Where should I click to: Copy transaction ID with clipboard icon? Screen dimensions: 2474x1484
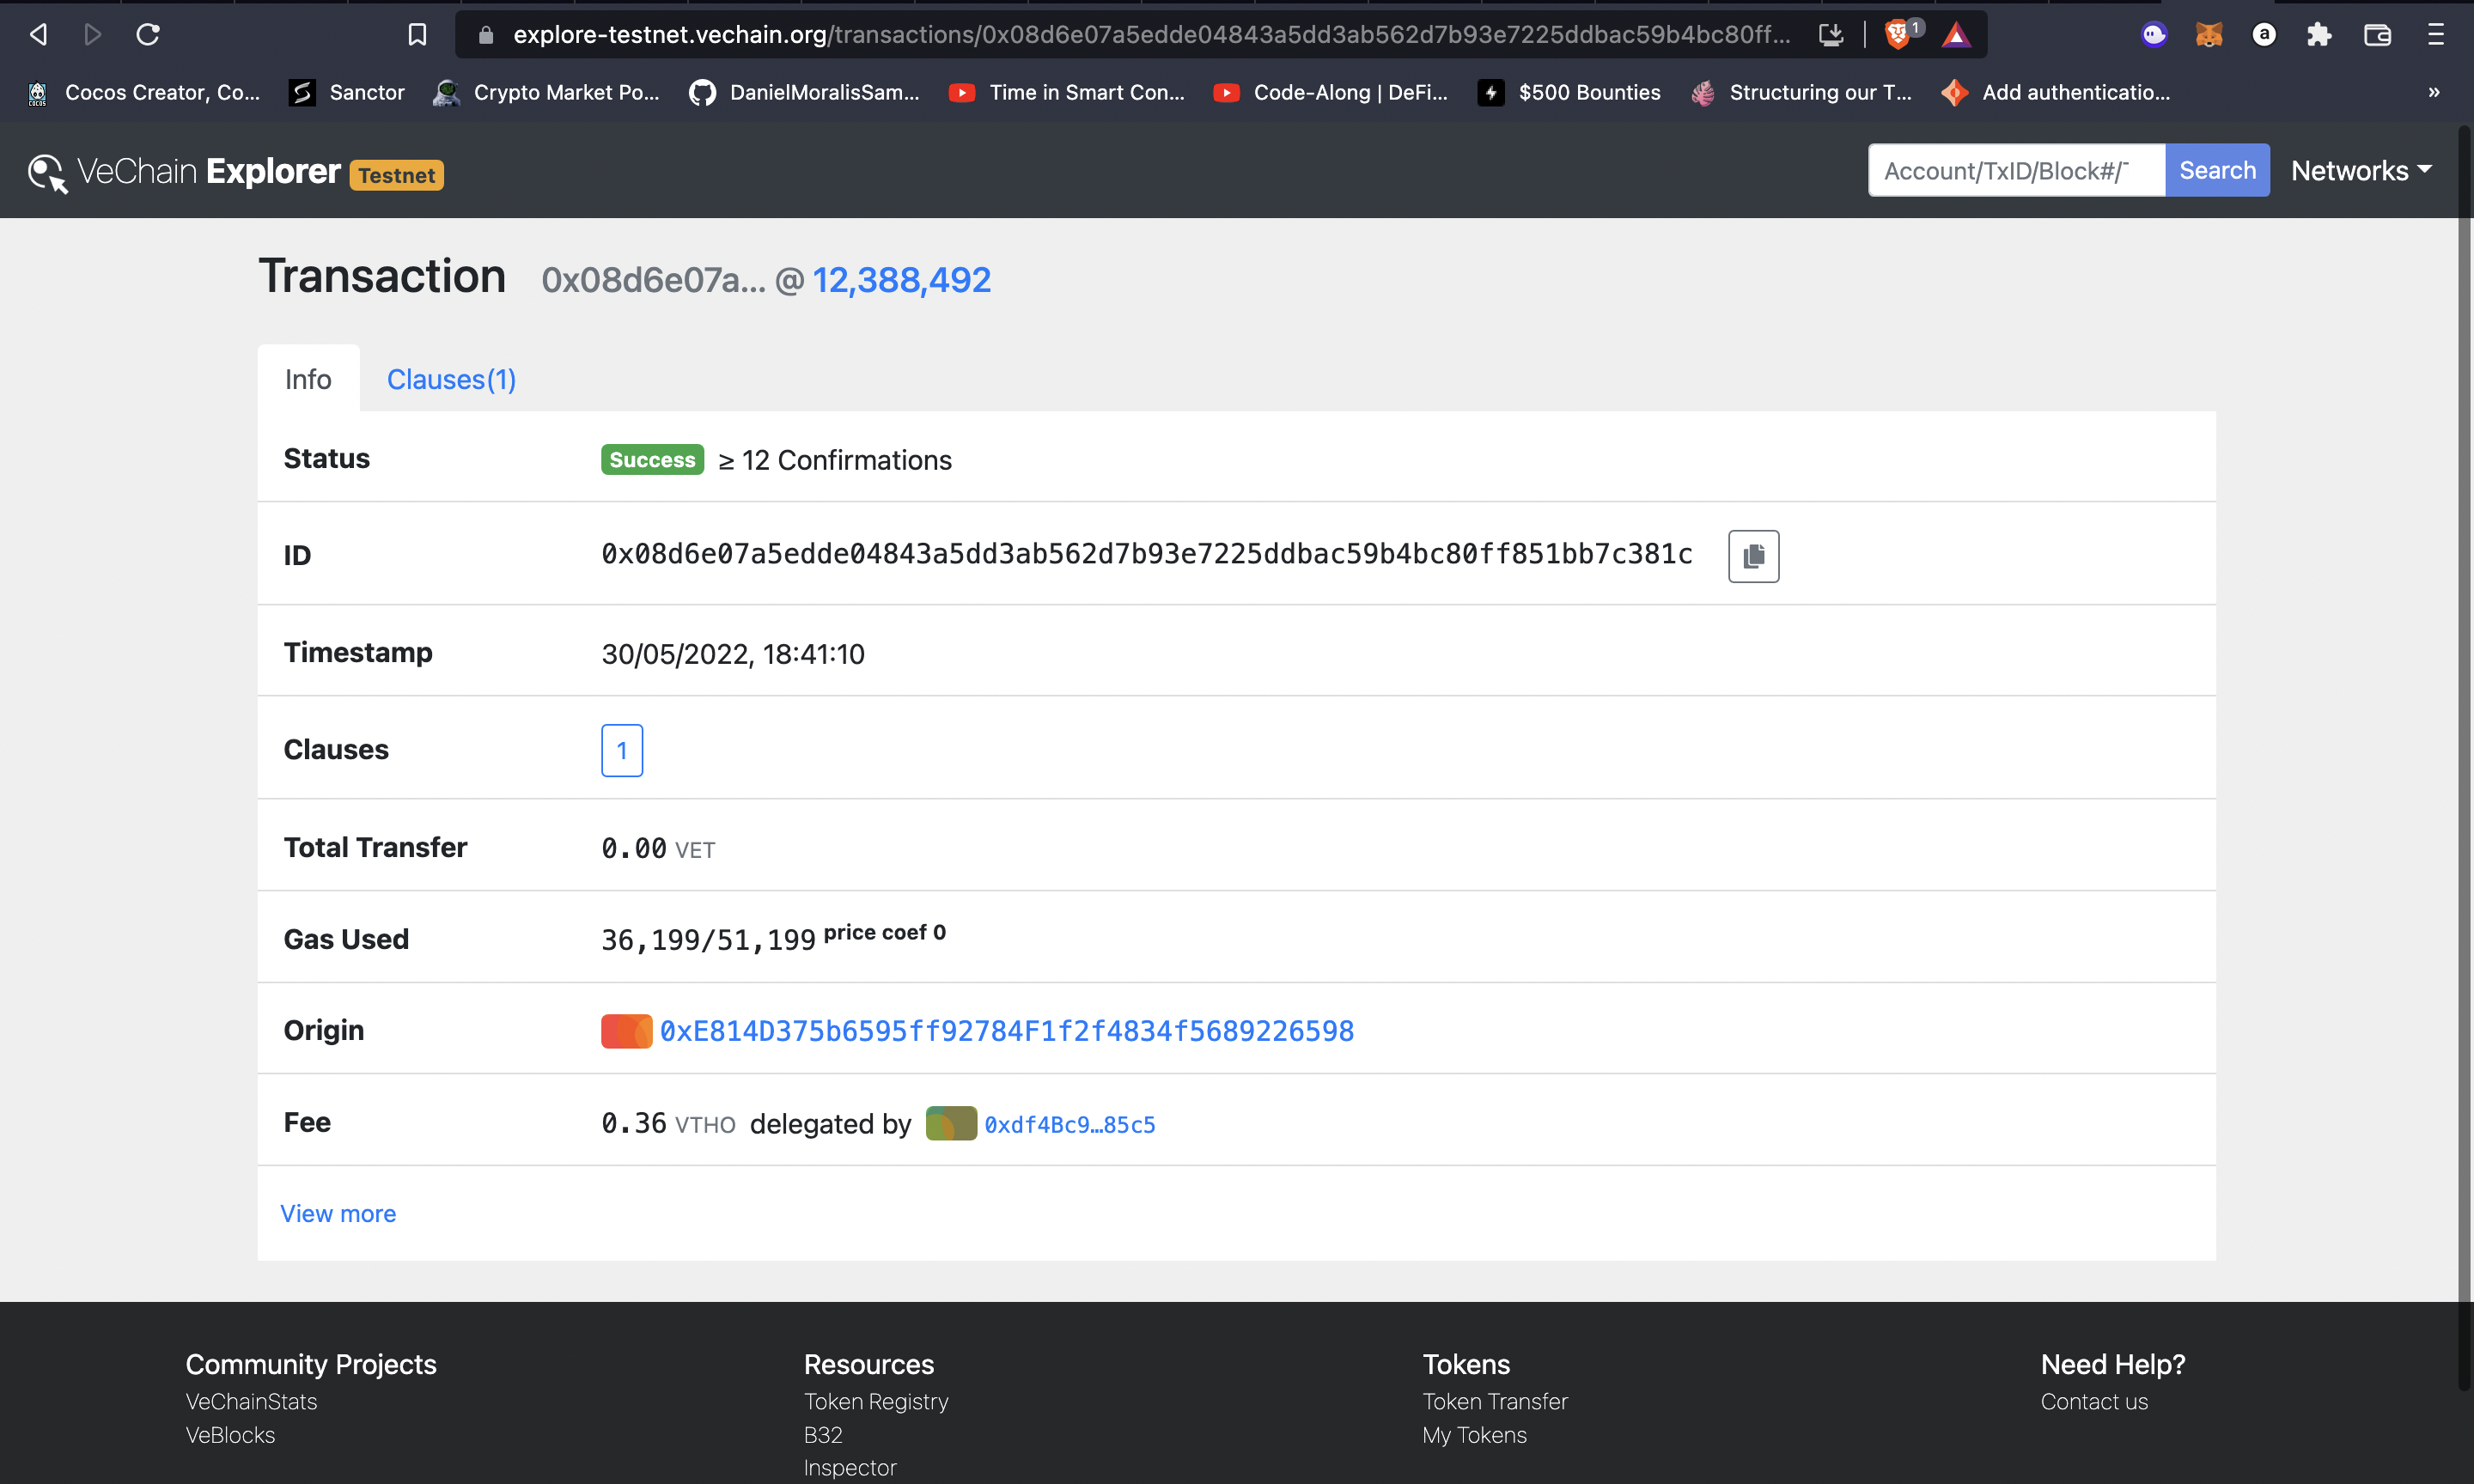pos(1753,556)
